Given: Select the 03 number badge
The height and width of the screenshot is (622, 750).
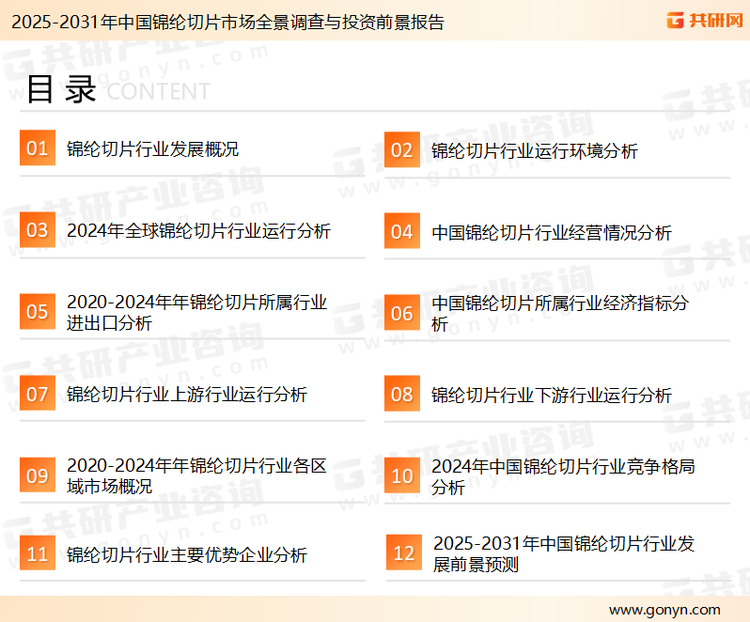Looking at the screenshot, I should click(x=37, y=231).
